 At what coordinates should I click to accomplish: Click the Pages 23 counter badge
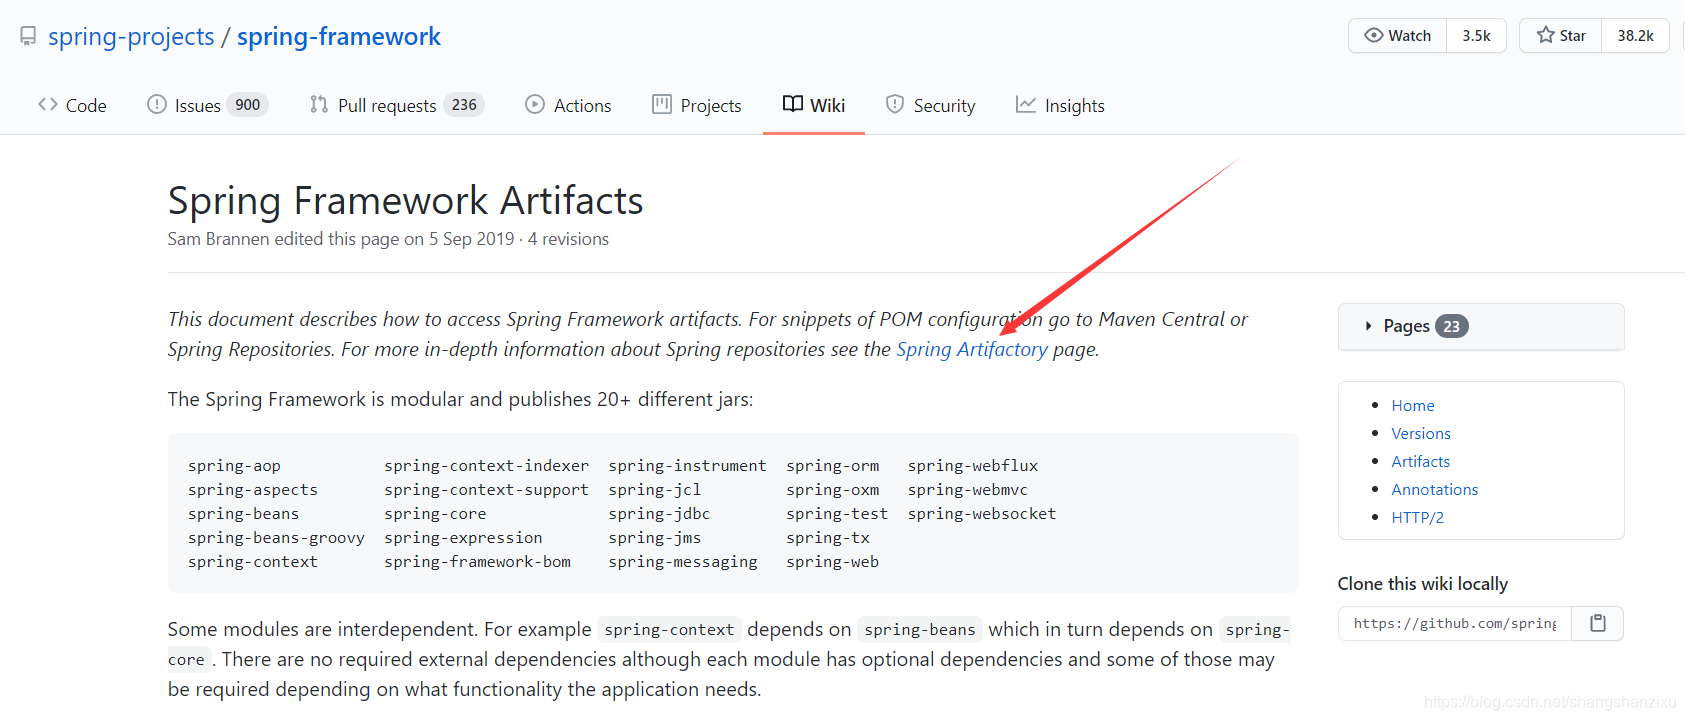(1452, 326)
